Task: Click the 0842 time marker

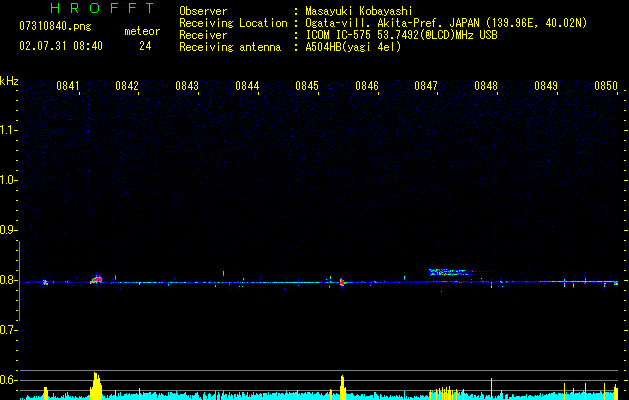Action: click(127, 86)
